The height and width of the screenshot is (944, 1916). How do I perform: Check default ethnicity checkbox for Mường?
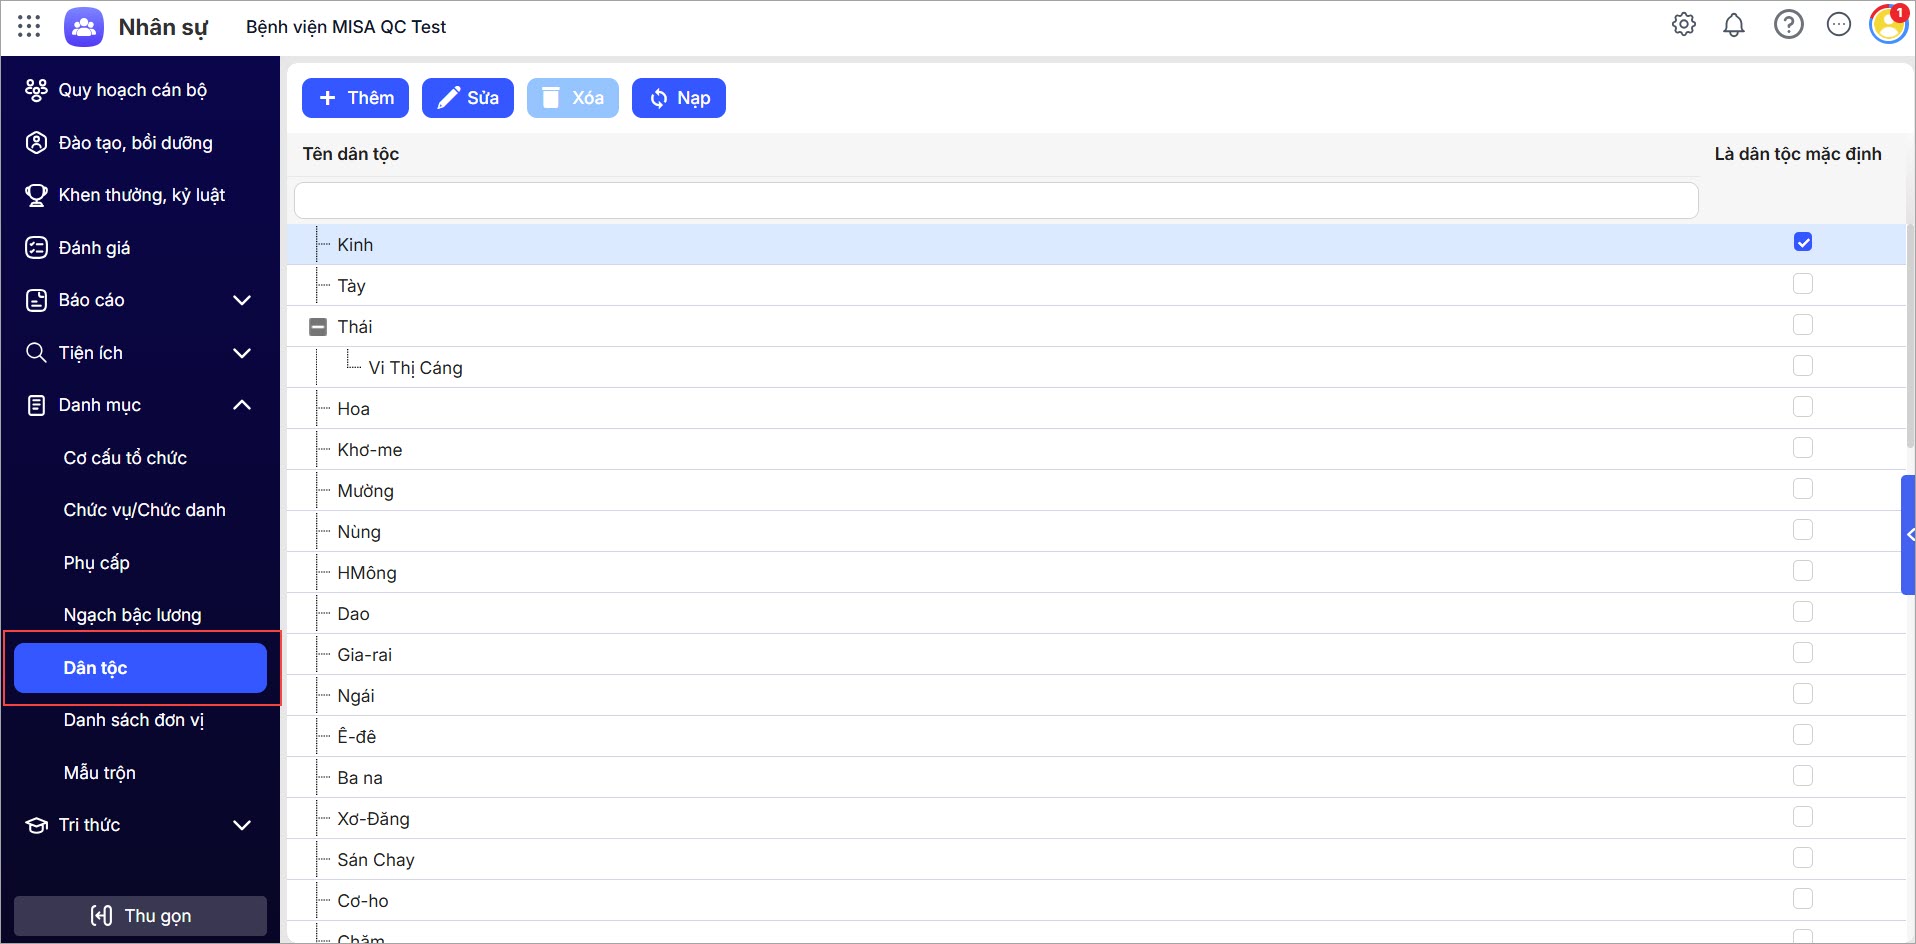(x=1803, y=489)
